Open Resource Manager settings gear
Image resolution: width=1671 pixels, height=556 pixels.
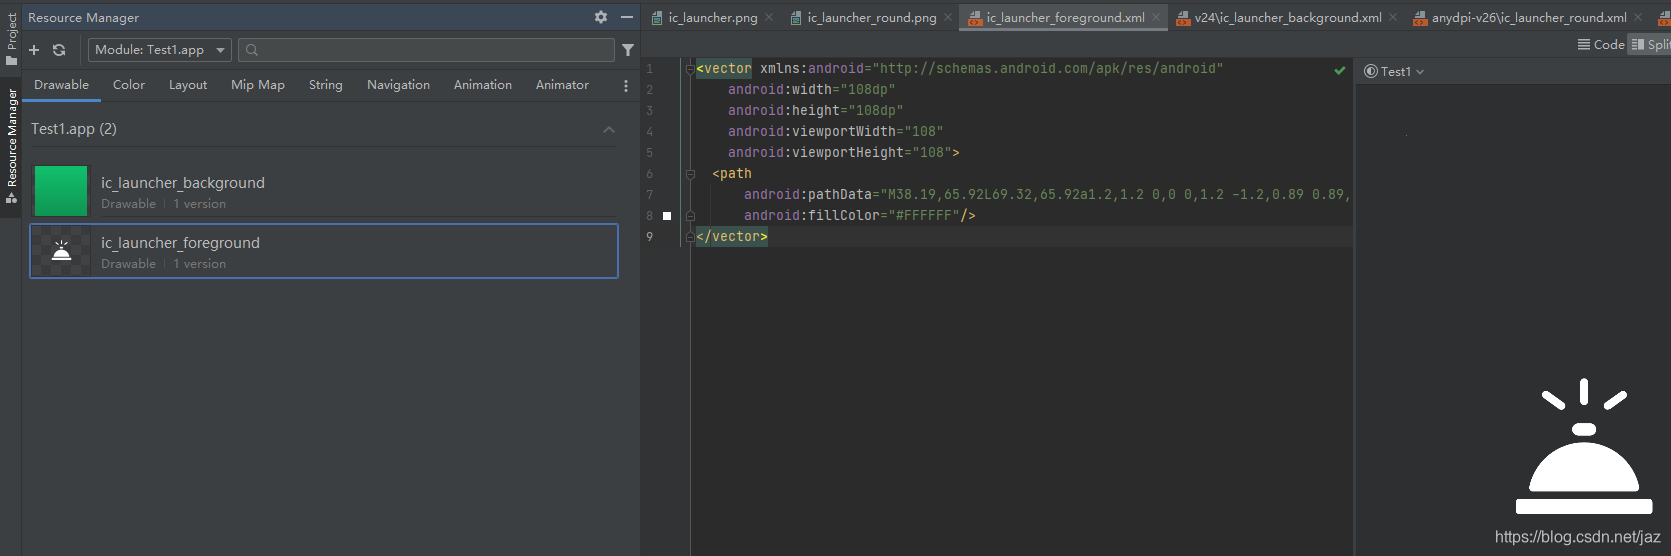(x=600, y=17)
